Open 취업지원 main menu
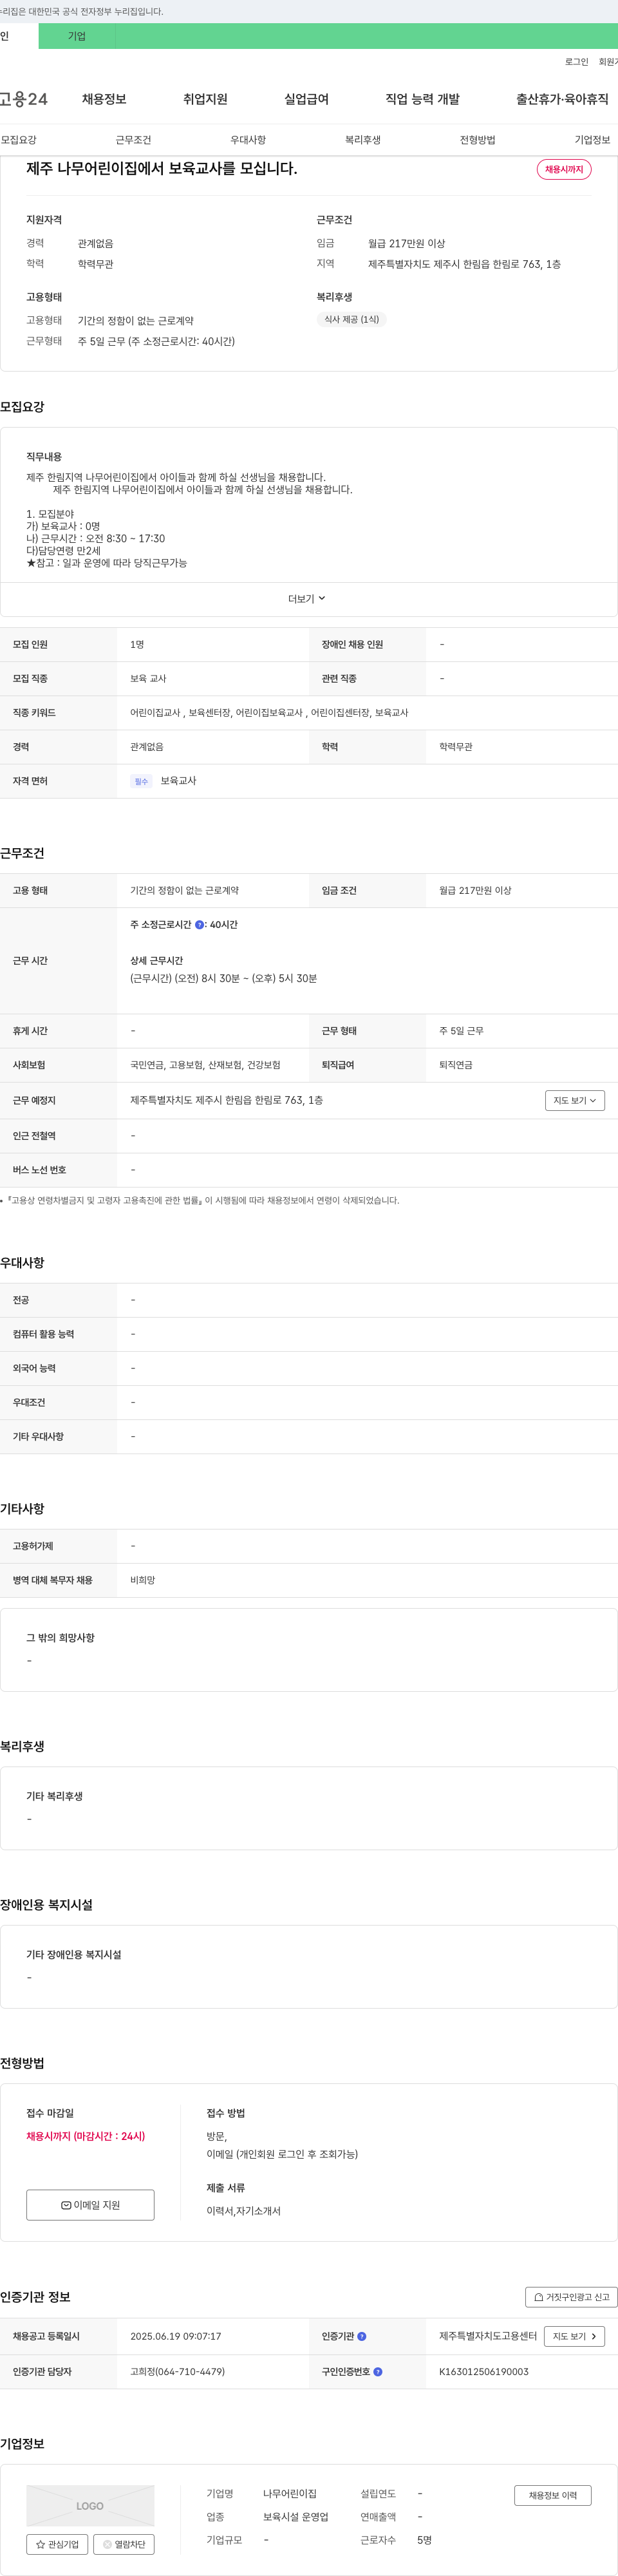The width and height of the screenshot is (618, 2576). click(x=205, y=99)
